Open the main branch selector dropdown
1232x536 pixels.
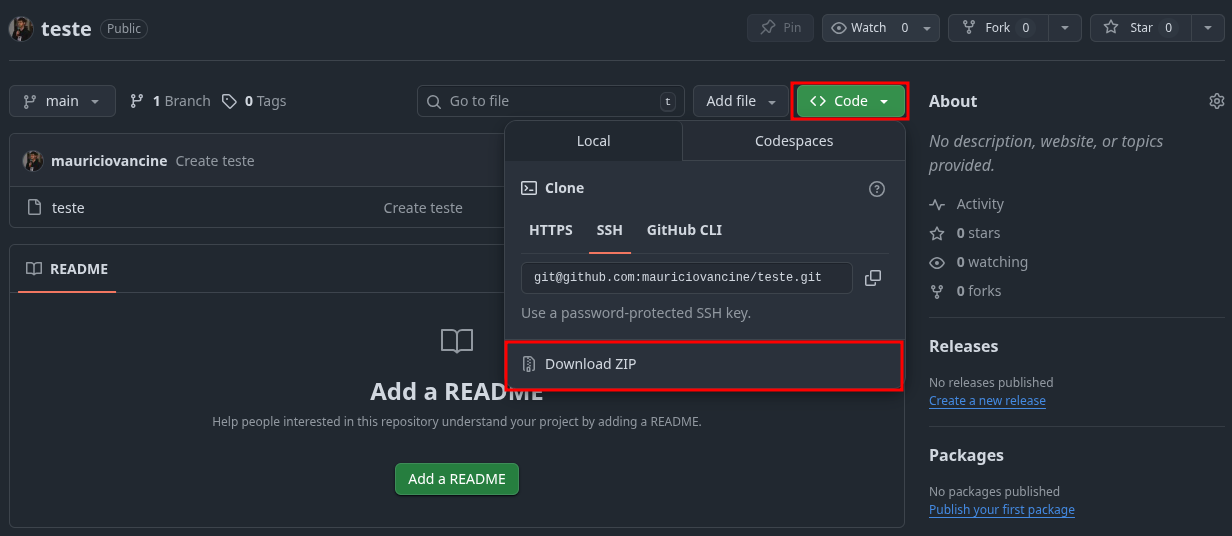pyautogui.click(x=62, y=101)
